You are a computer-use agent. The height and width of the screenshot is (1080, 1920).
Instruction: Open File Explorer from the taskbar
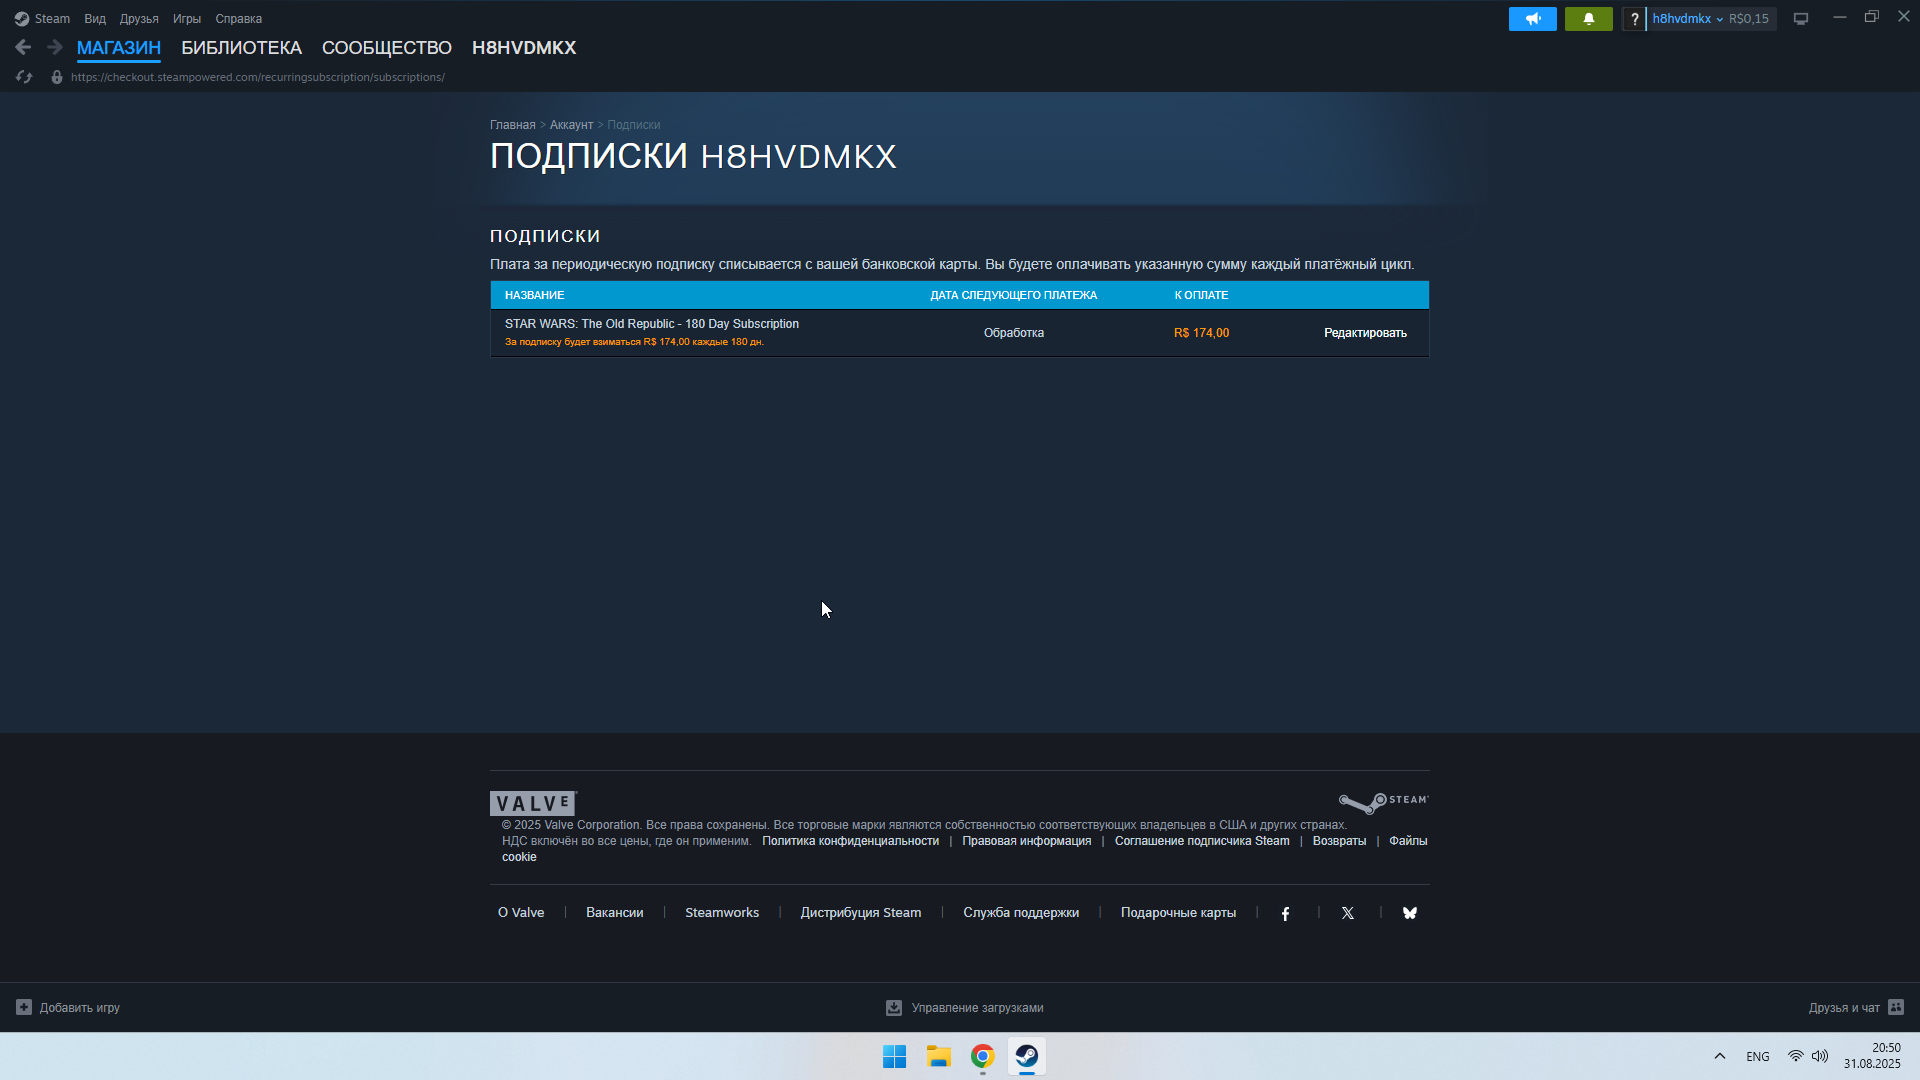click(938, 1056)
